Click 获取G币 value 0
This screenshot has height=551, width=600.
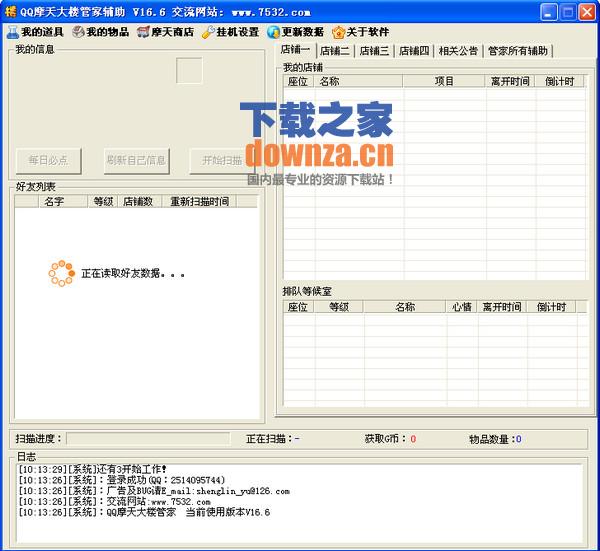point(413,439)
